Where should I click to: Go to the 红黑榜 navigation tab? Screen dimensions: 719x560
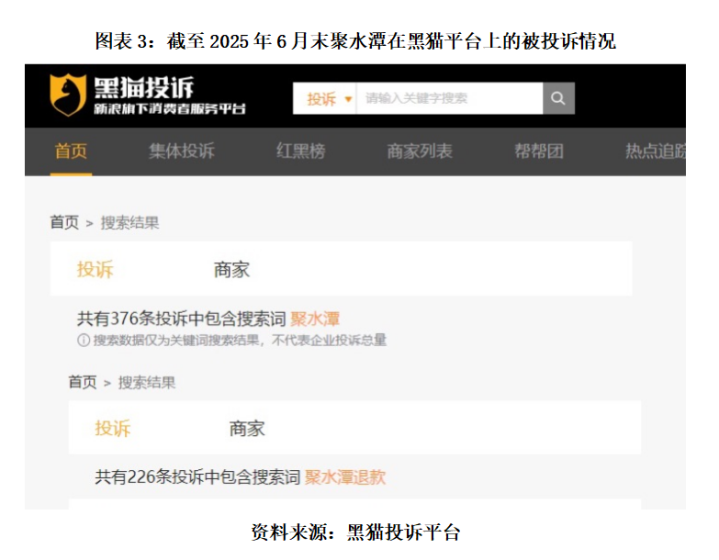[301, 151]
